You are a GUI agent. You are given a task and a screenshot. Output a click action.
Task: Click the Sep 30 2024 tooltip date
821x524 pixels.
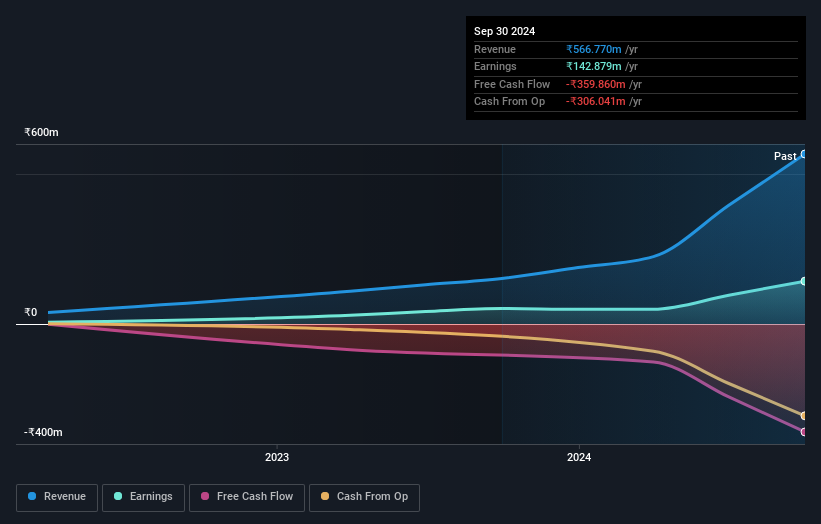pos(504,31)
